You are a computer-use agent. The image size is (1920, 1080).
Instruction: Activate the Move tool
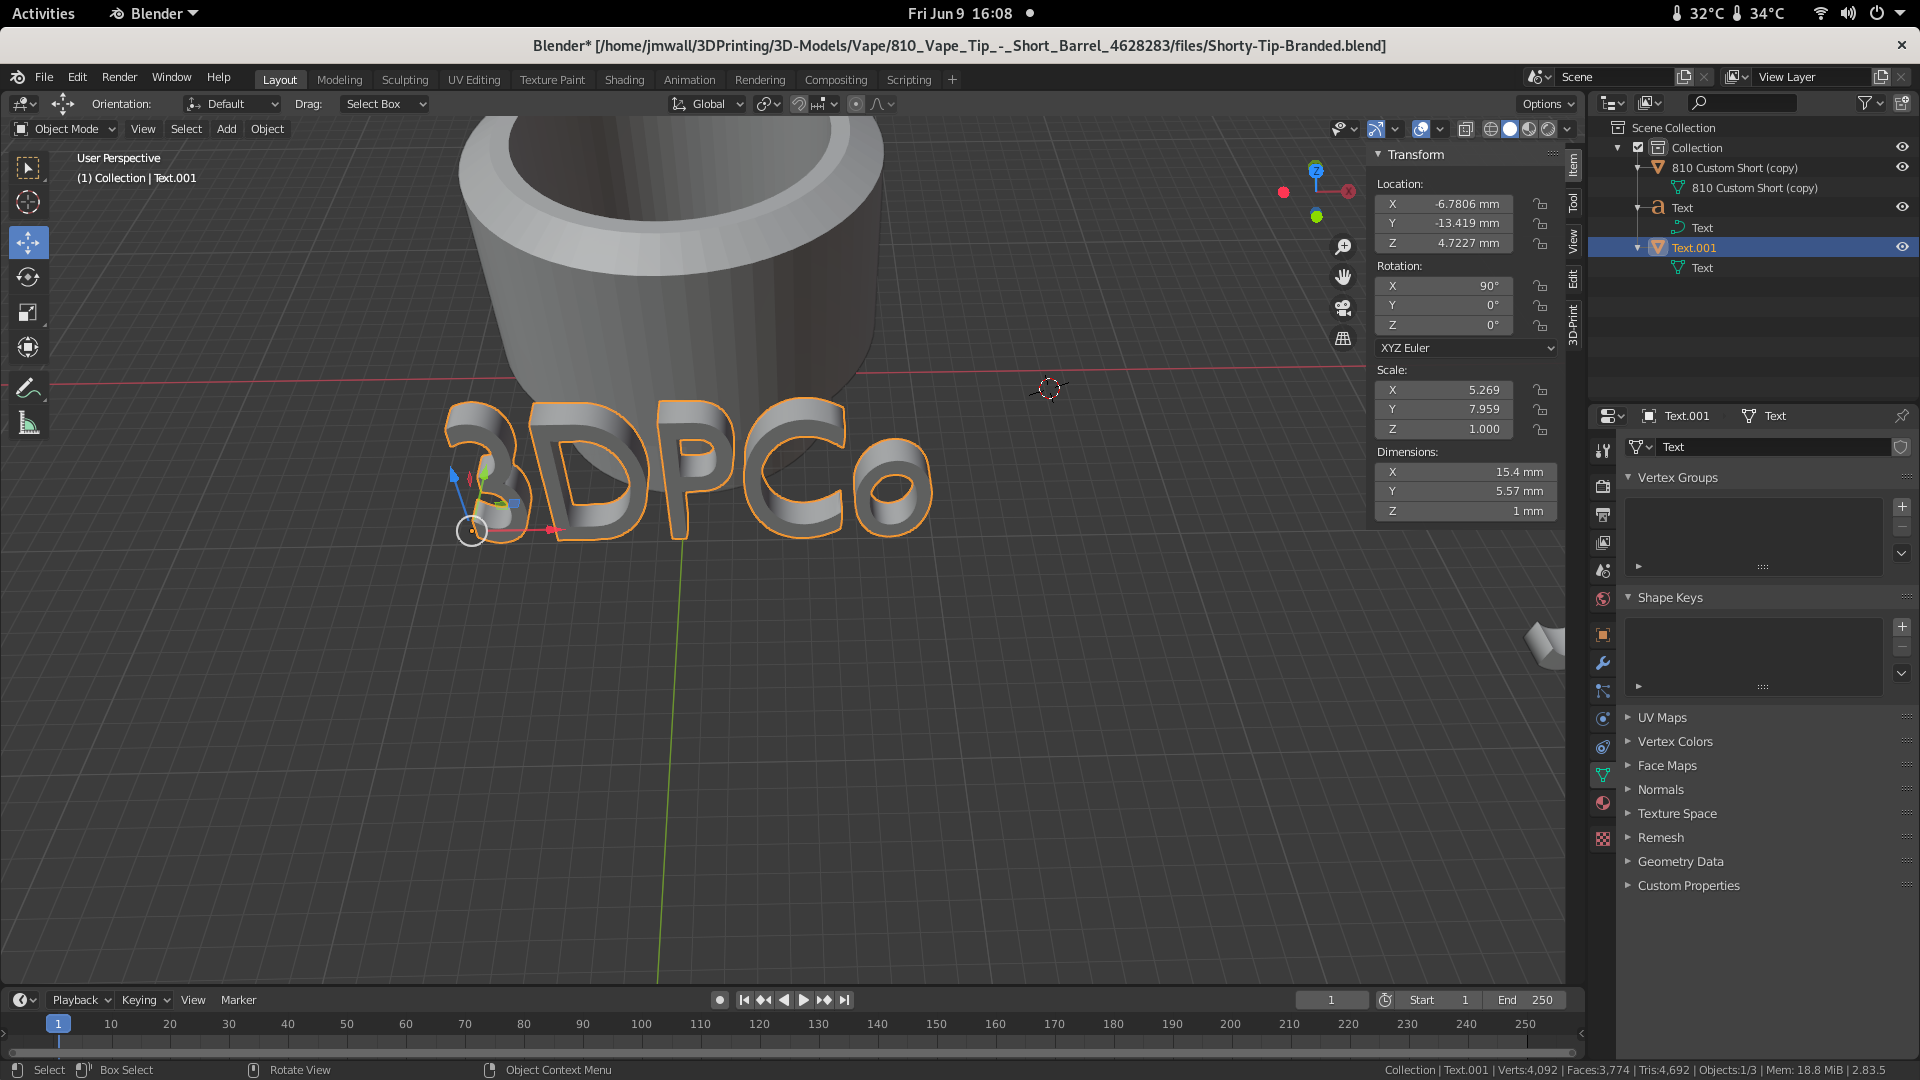[x=28, y=242]
